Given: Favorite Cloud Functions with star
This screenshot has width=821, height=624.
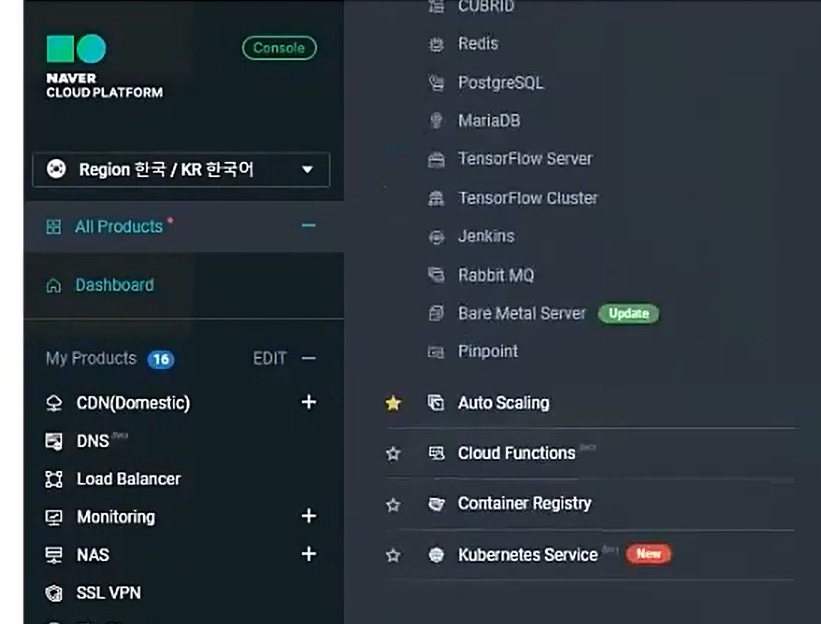Looking at the screenshot, I should pyautogui.click(x=393, y=453).
